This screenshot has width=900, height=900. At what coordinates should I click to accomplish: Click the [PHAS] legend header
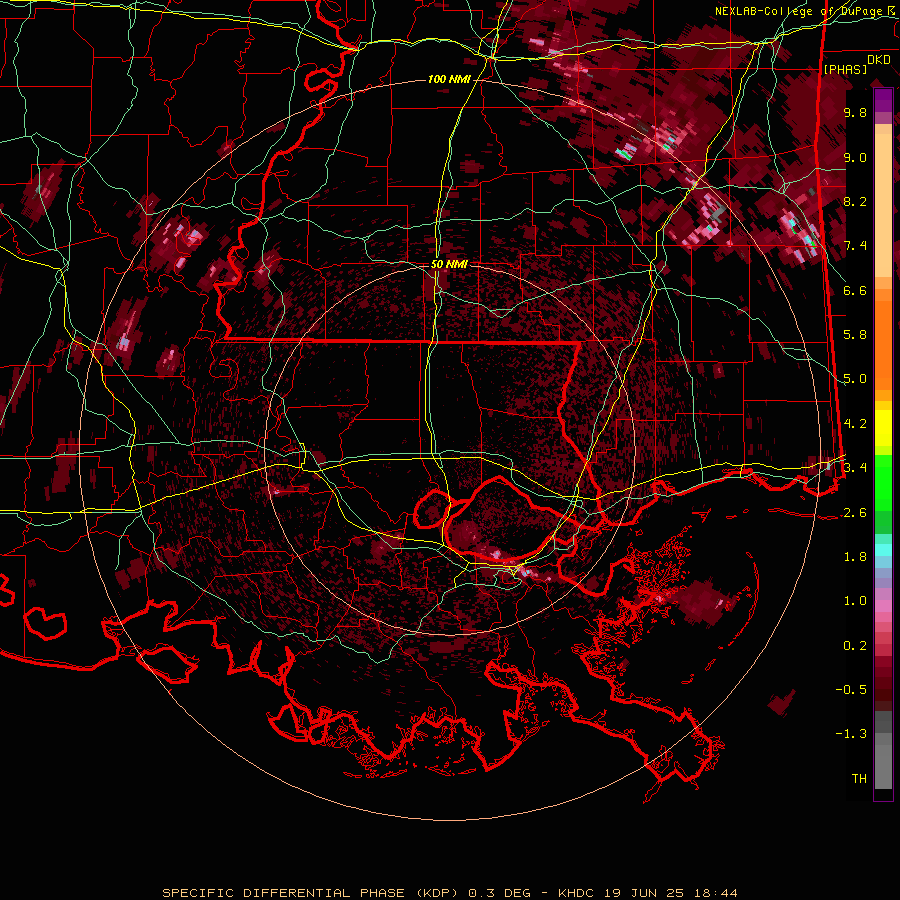pyautogui.click(x=845, y=69)
